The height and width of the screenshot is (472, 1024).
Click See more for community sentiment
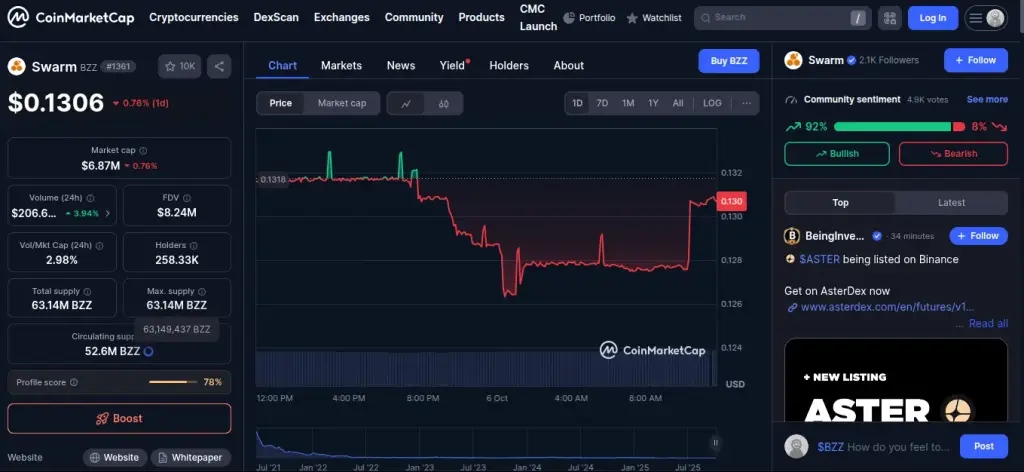point(987,99)
